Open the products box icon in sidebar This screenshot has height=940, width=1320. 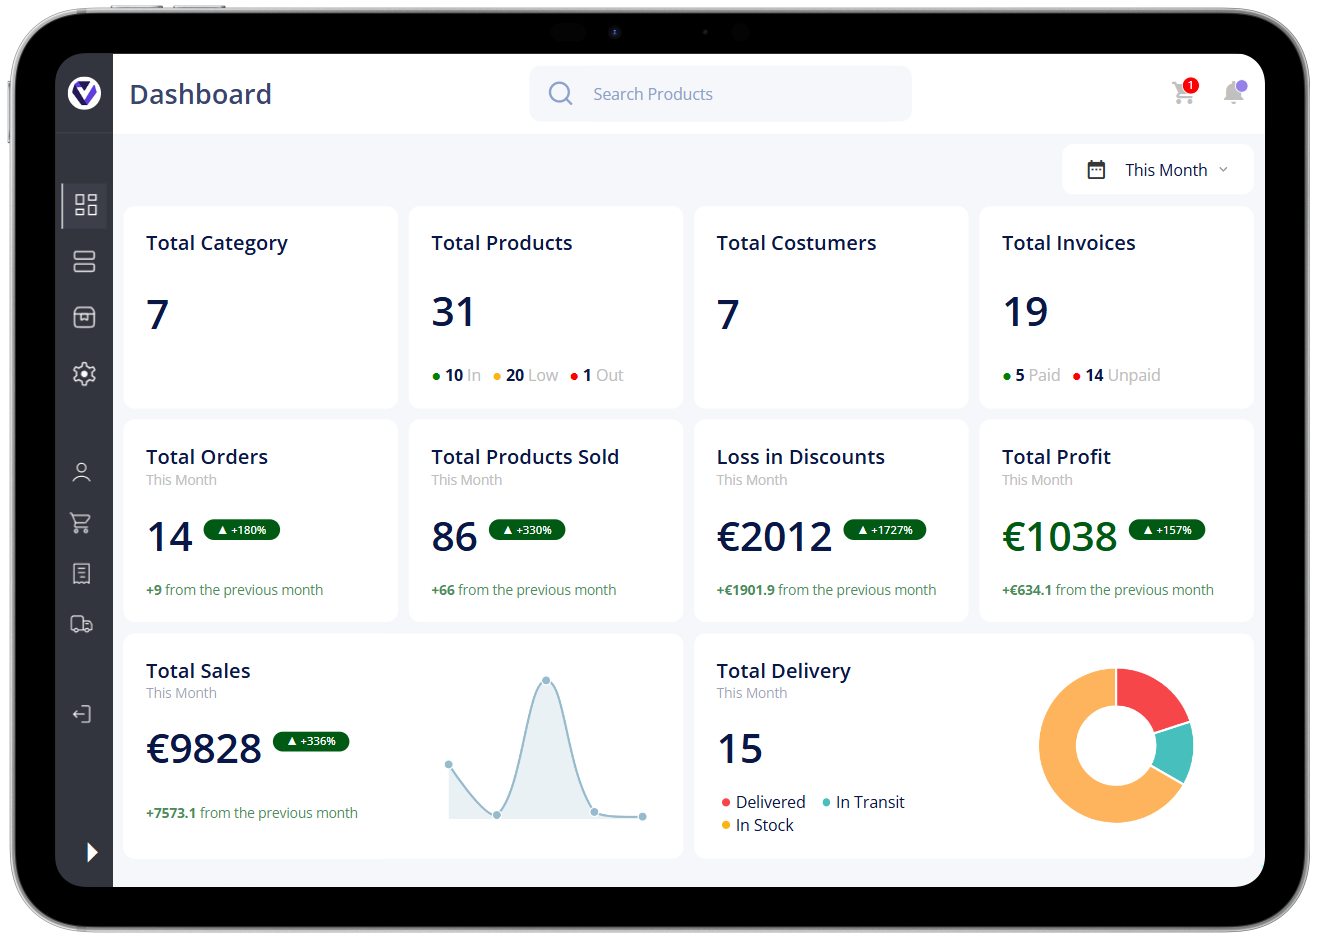(84, 317)
